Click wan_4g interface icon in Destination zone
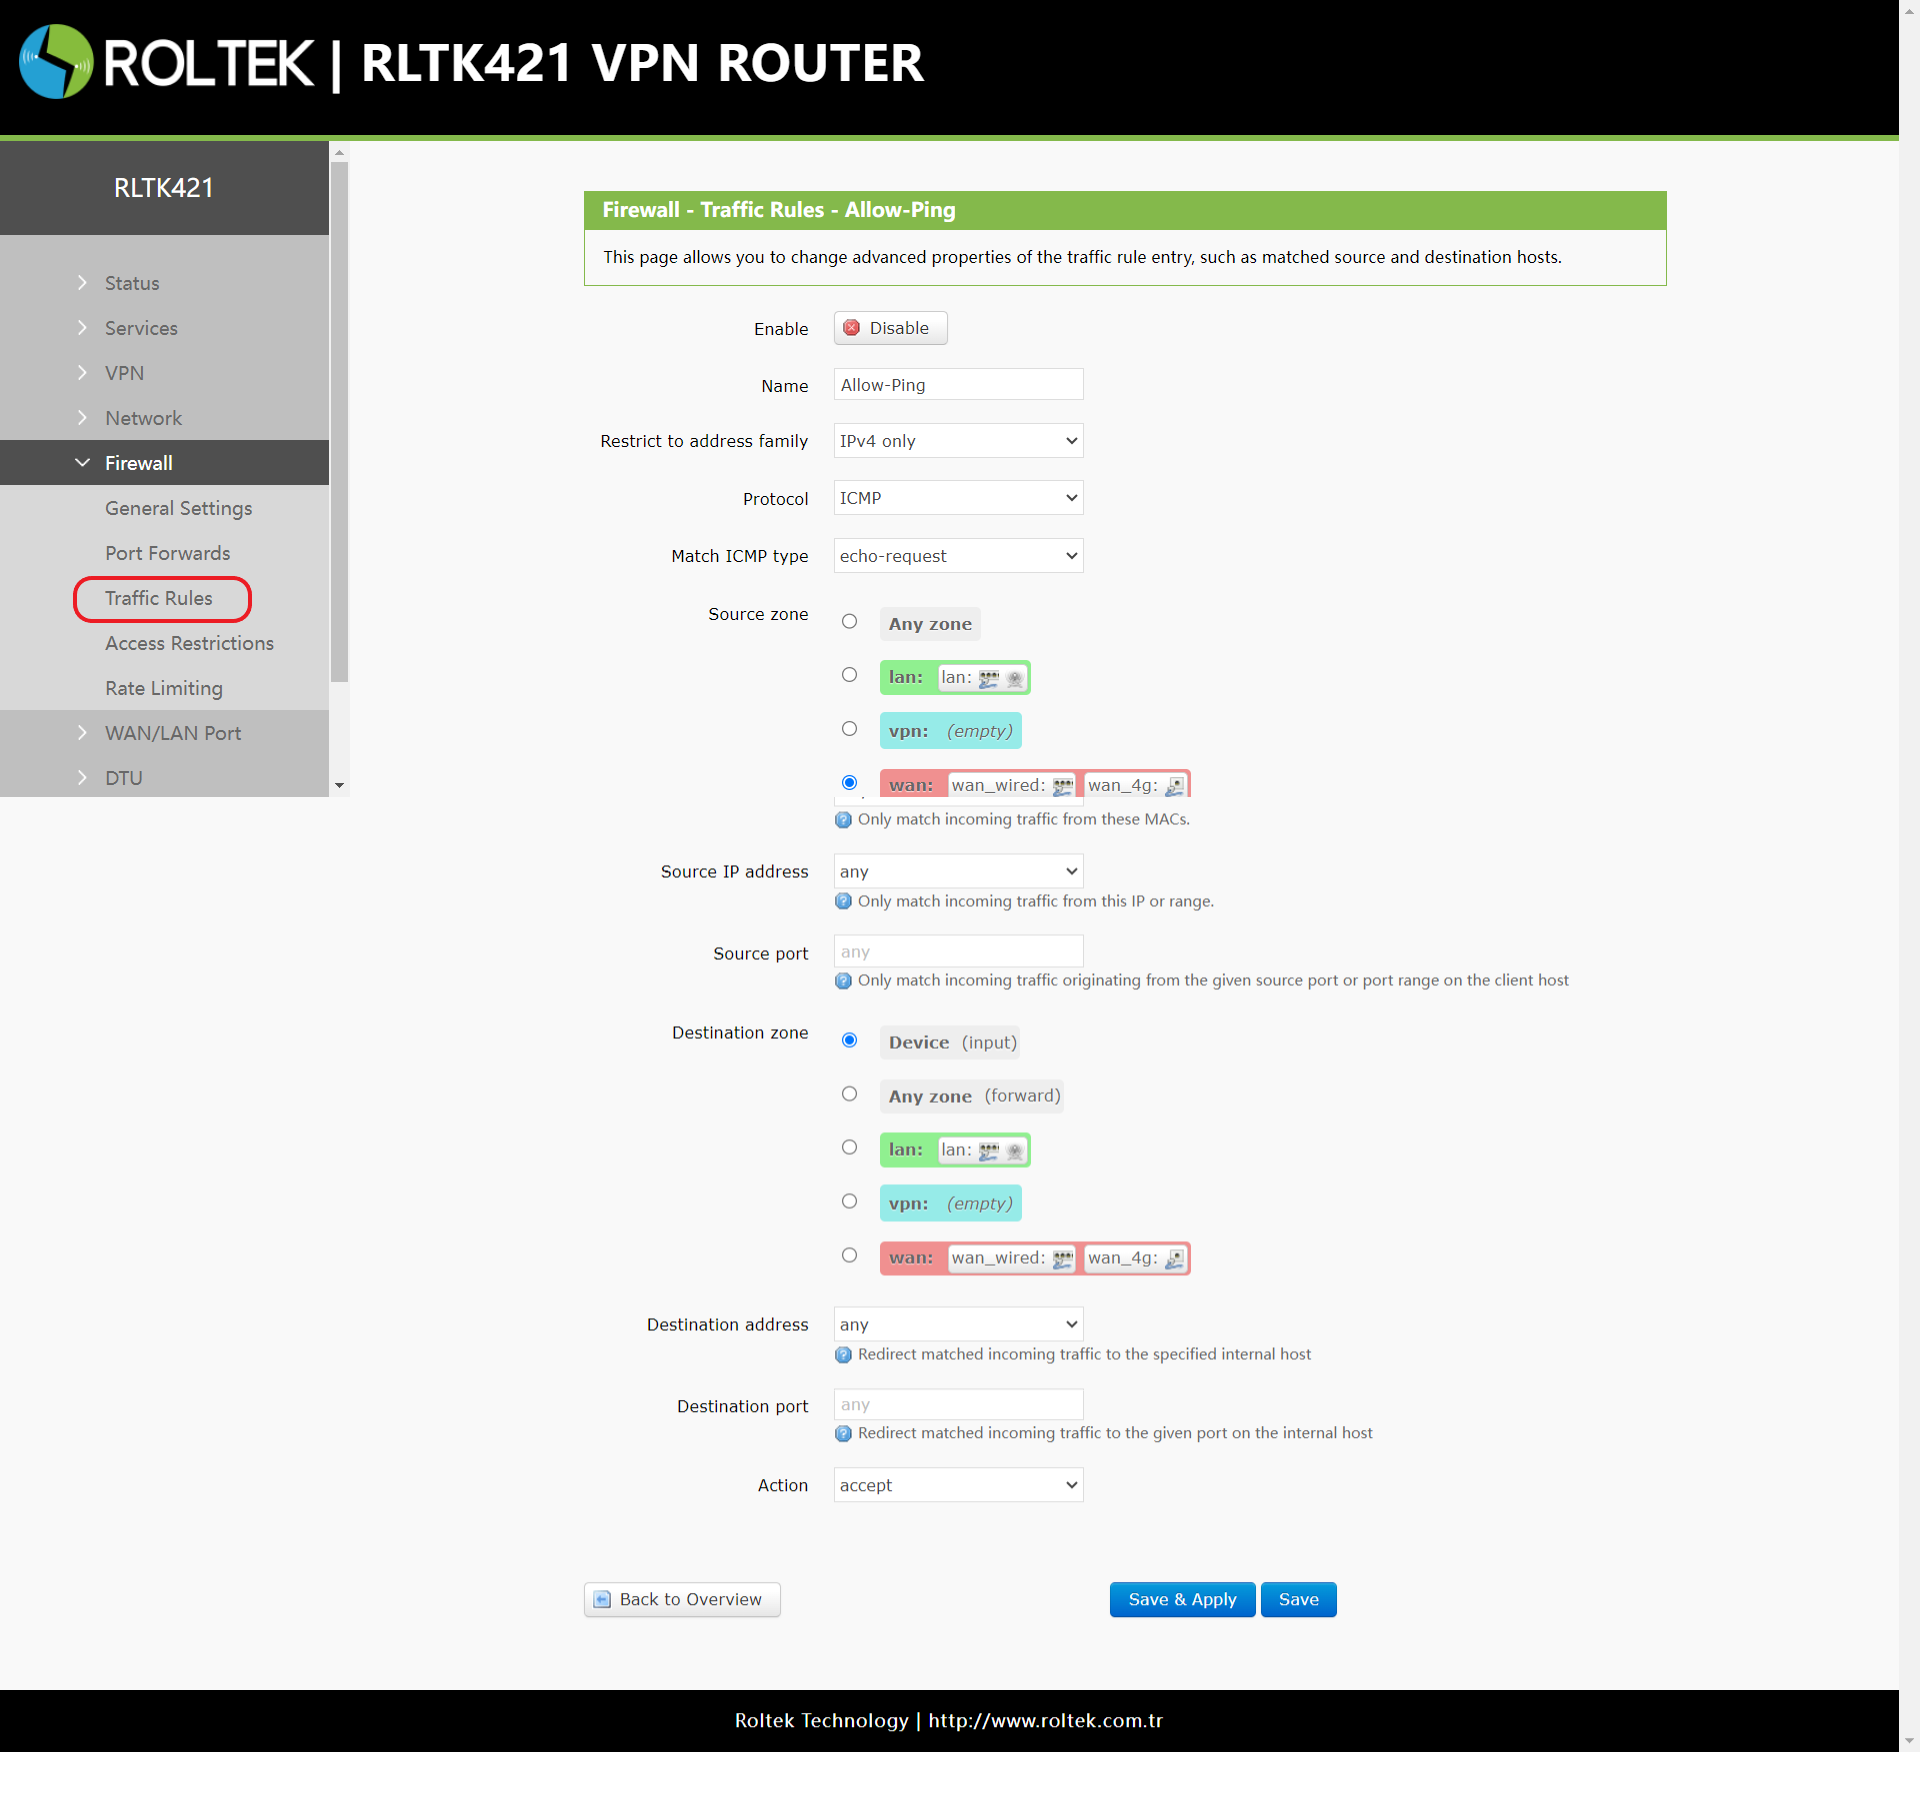1920x1815 pixels. point(1175,1259)
